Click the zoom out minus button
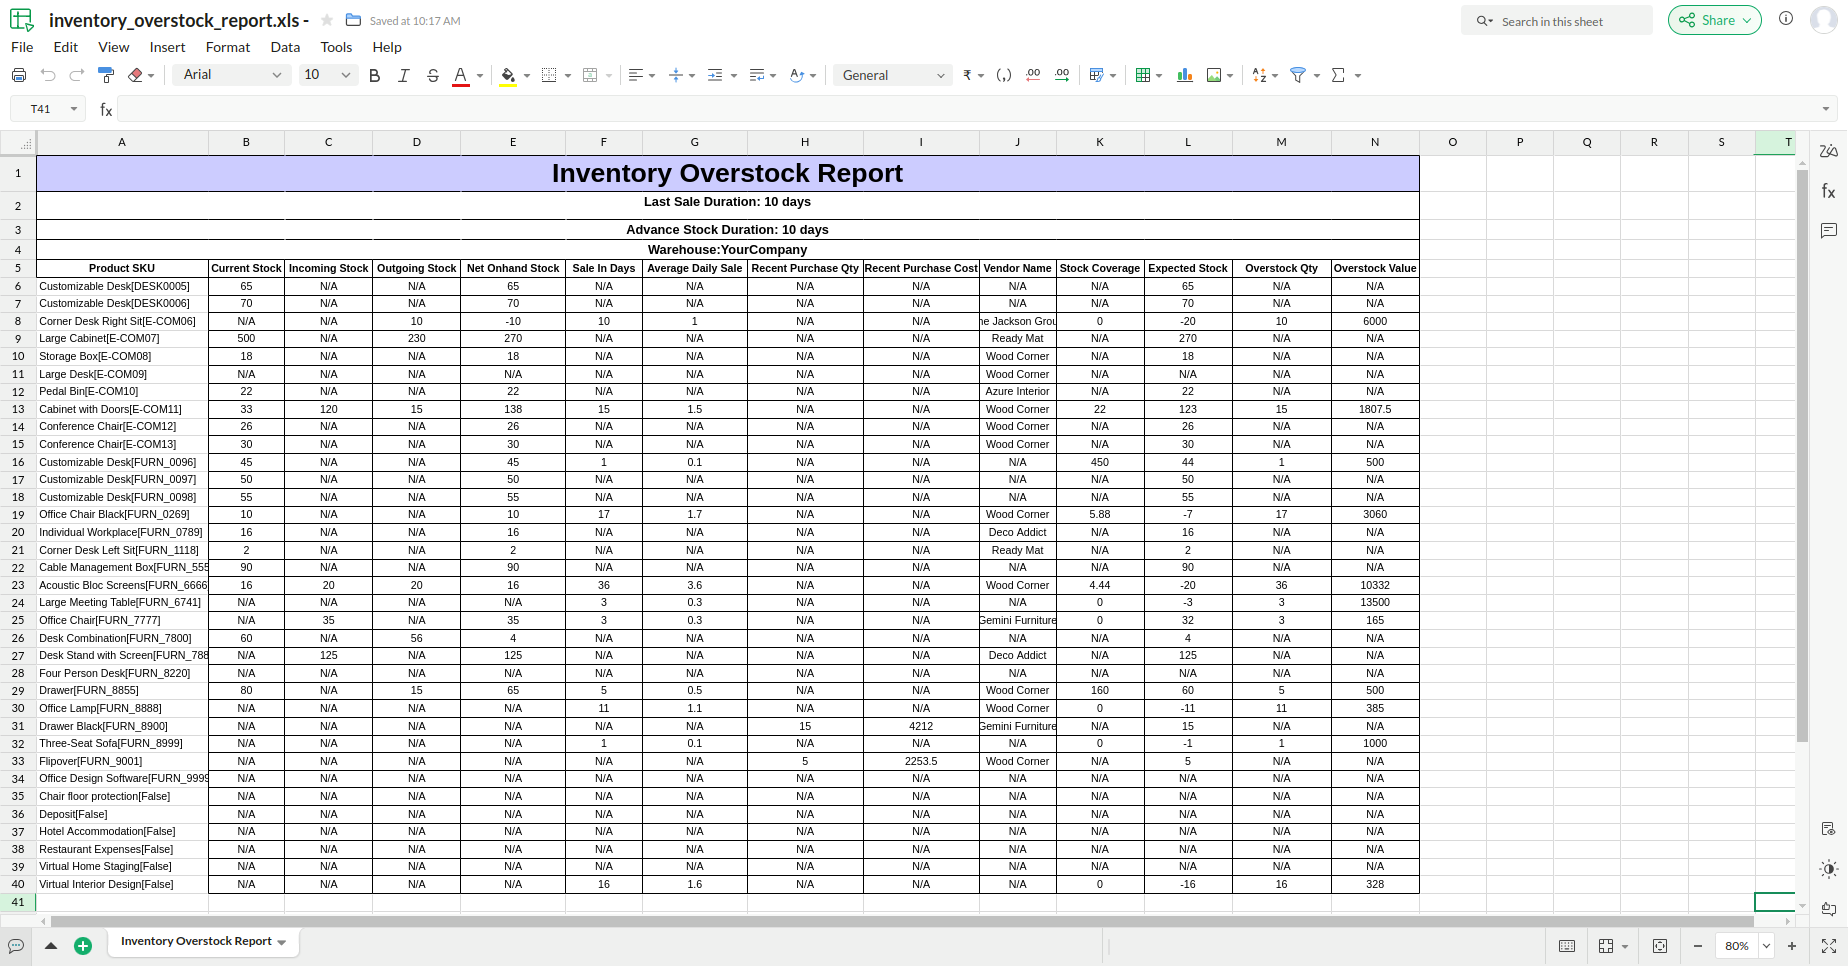The image size is (1848, 966). tap(1697, 946)
